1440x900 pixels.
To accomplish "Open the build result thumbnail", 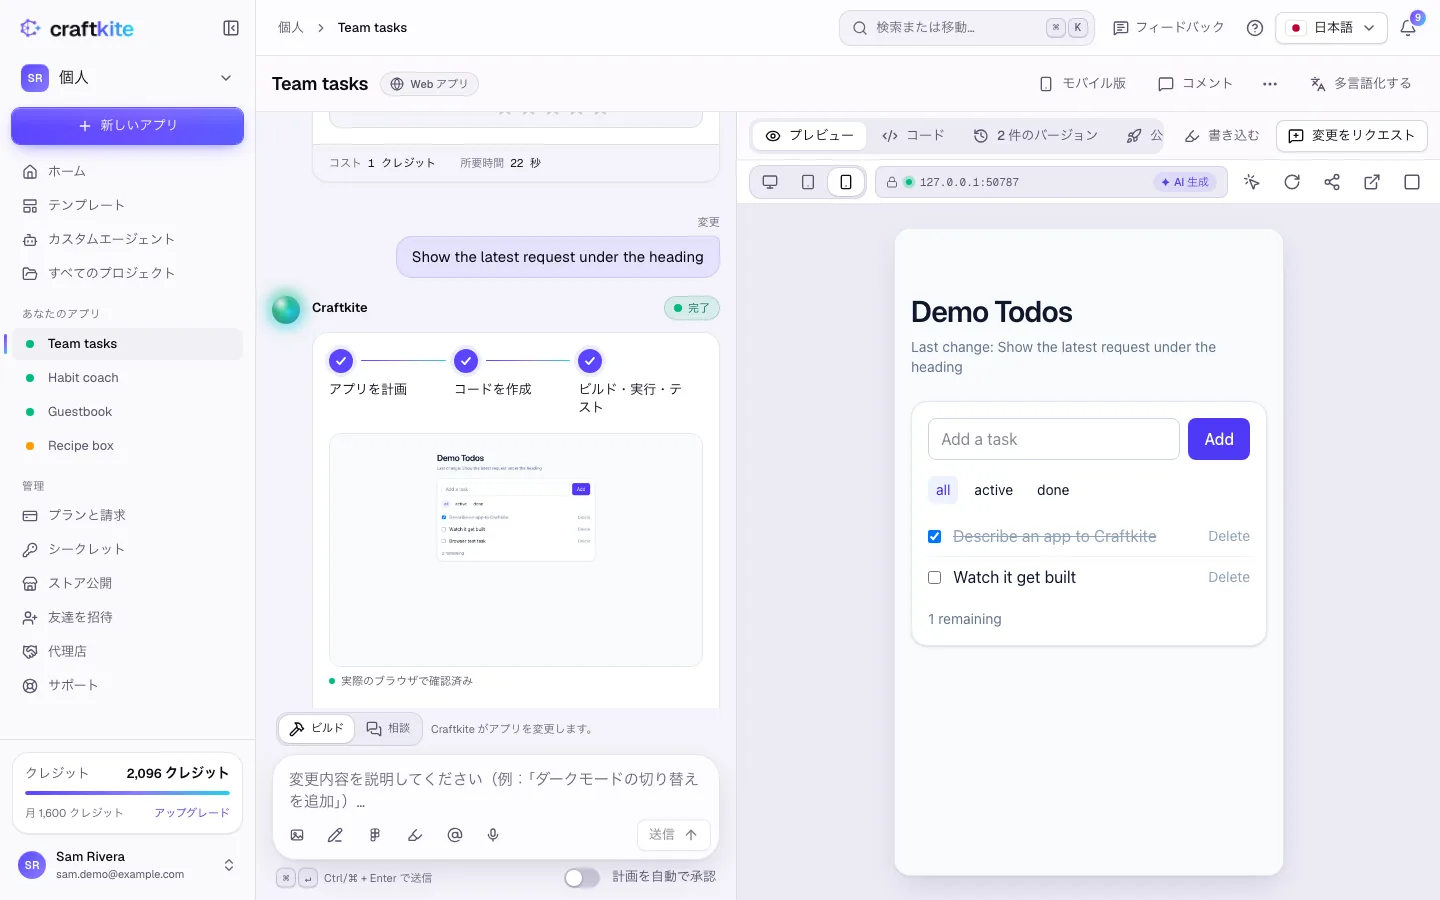I will pos(516,550).
